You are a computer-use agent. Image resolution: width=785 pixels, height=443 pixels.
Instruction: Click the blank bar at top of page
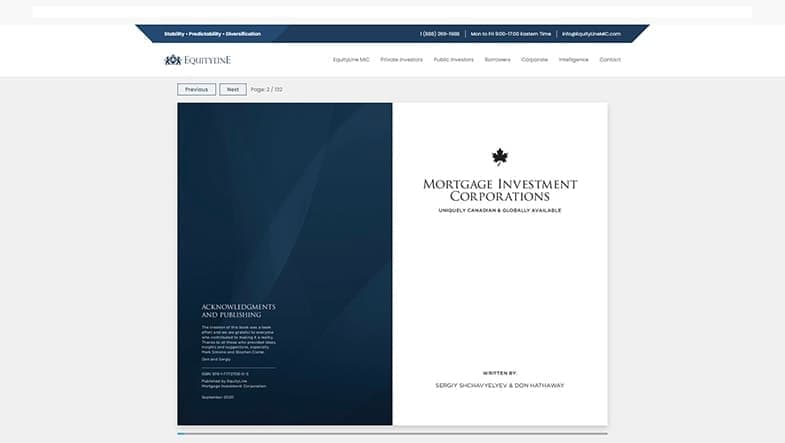[392, 12]
